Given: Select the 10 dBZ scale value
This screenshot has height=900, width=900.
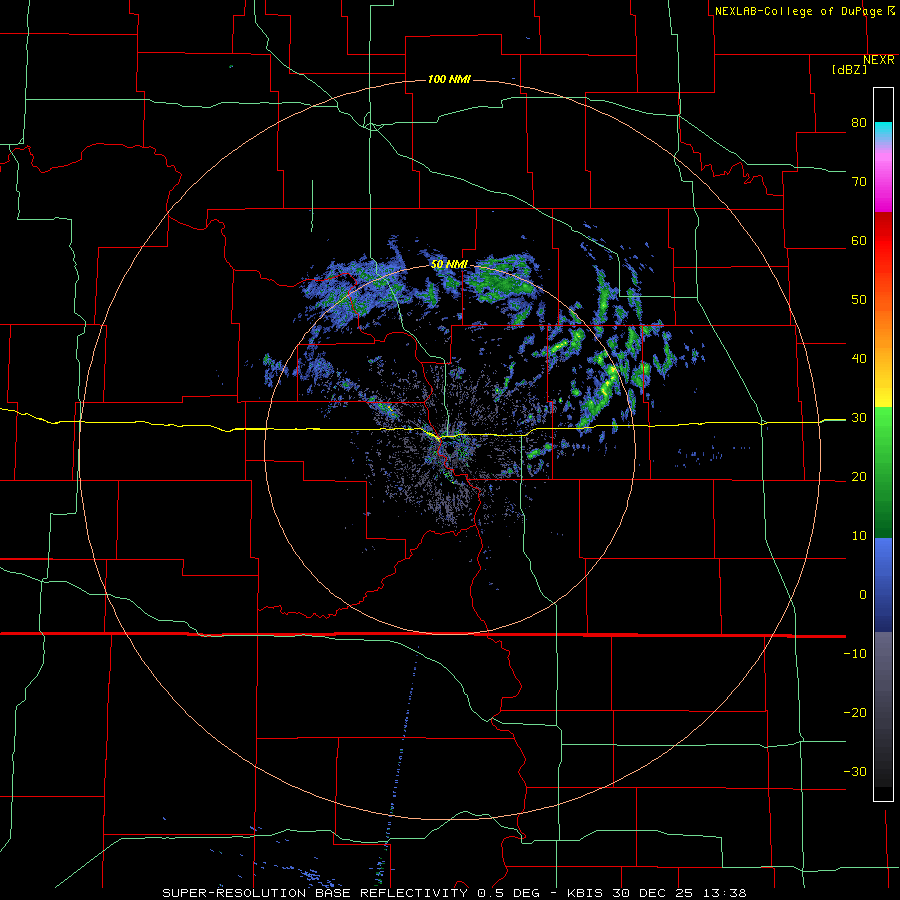Looking at the screenshot, I should tap(859, 536).
